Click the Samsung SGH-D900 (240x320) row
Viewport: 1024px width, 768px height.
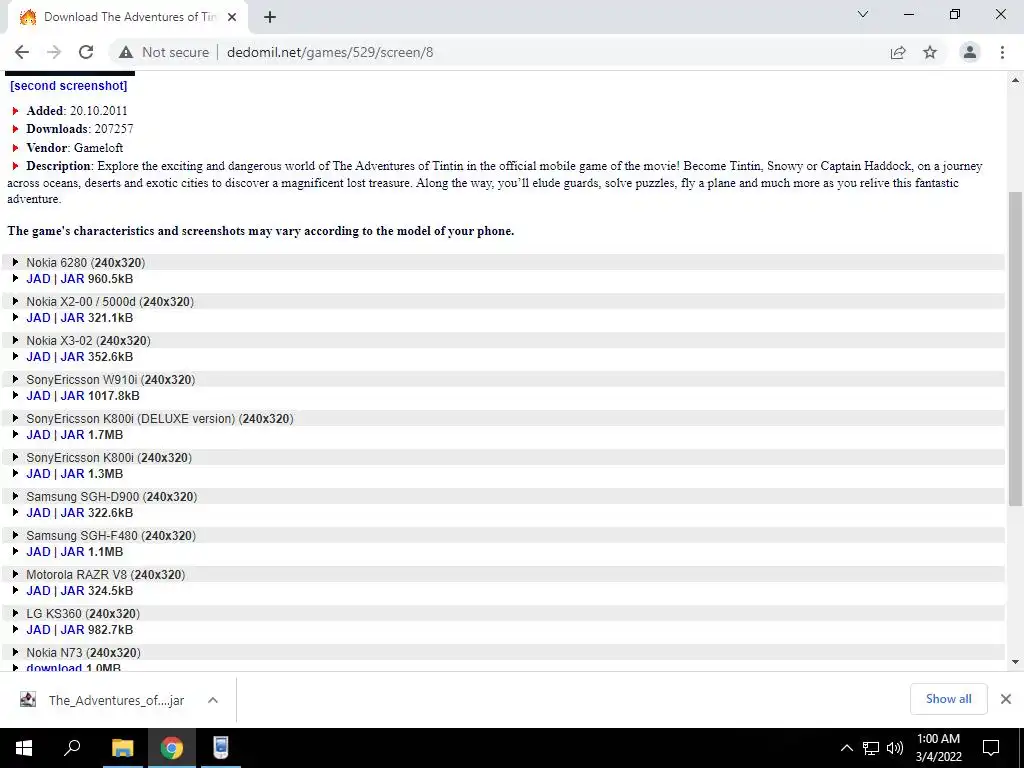coord(503,496)
